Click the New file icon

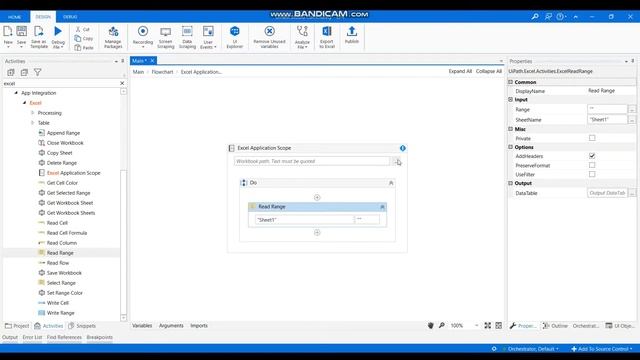(8, 31)
